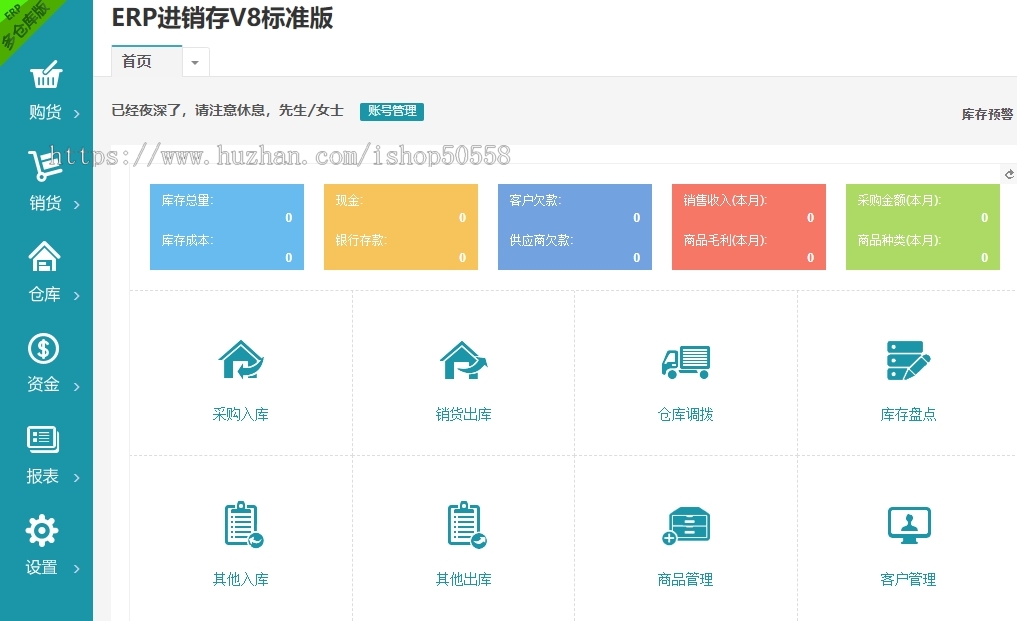Click the 商品种类(本月) label
Viewport: 1017px width, 621px height.
pyautogui.click(x=899, y=240)
